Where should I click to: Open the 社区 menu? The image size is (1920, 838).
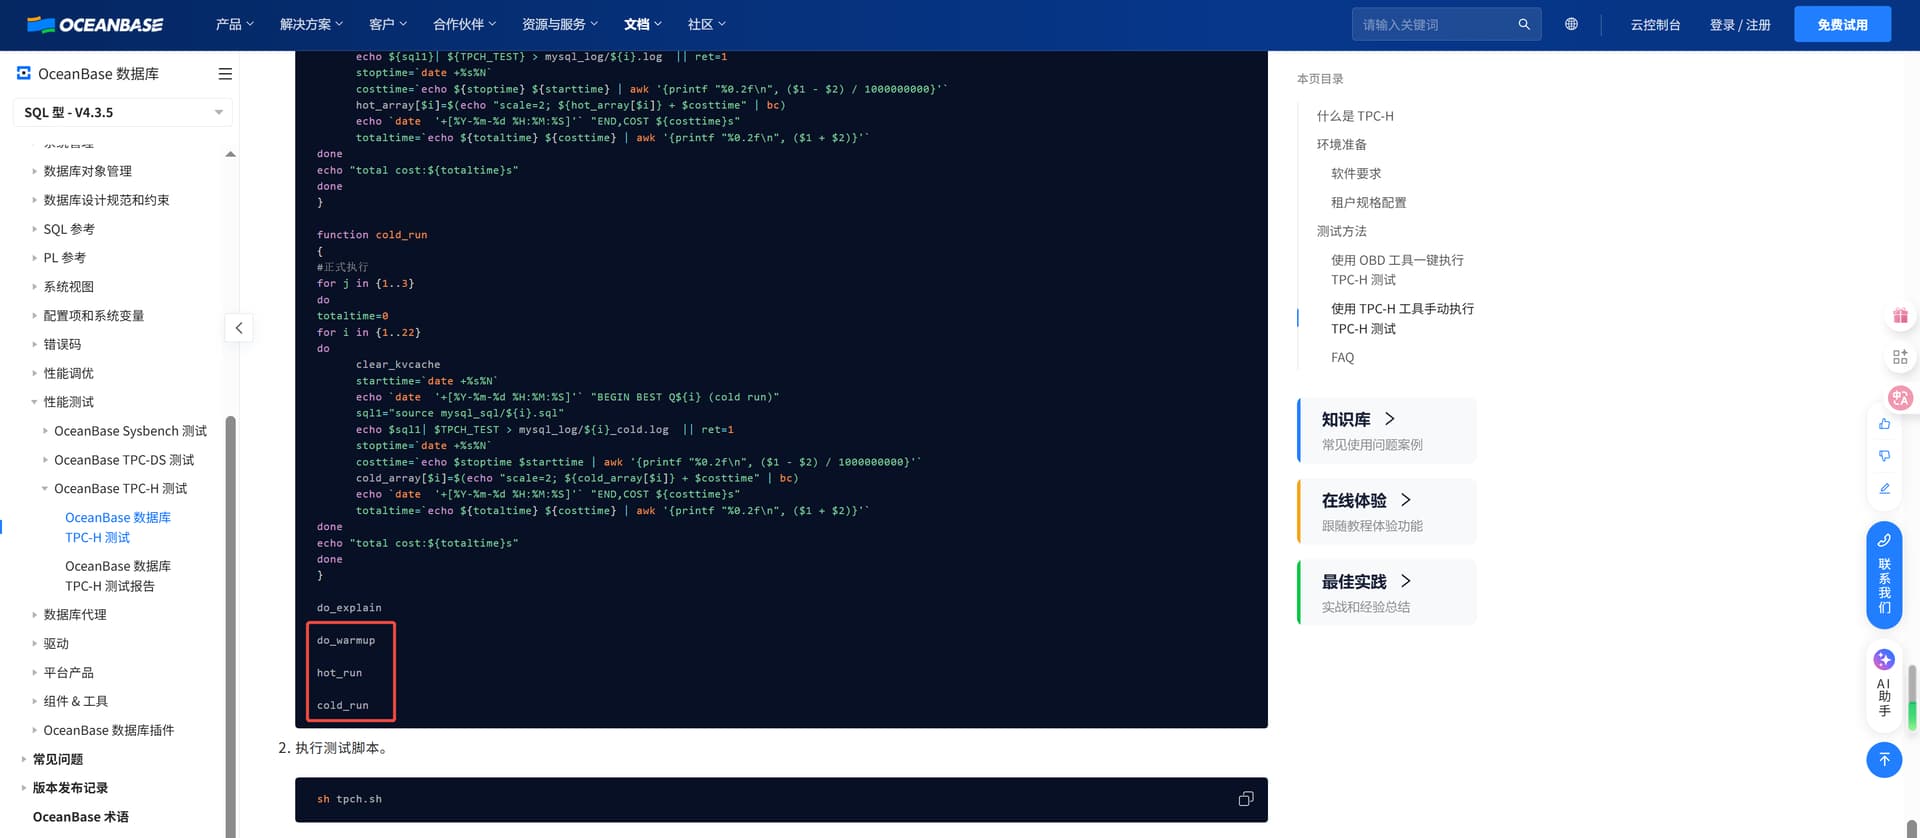(x=707, y=24)
